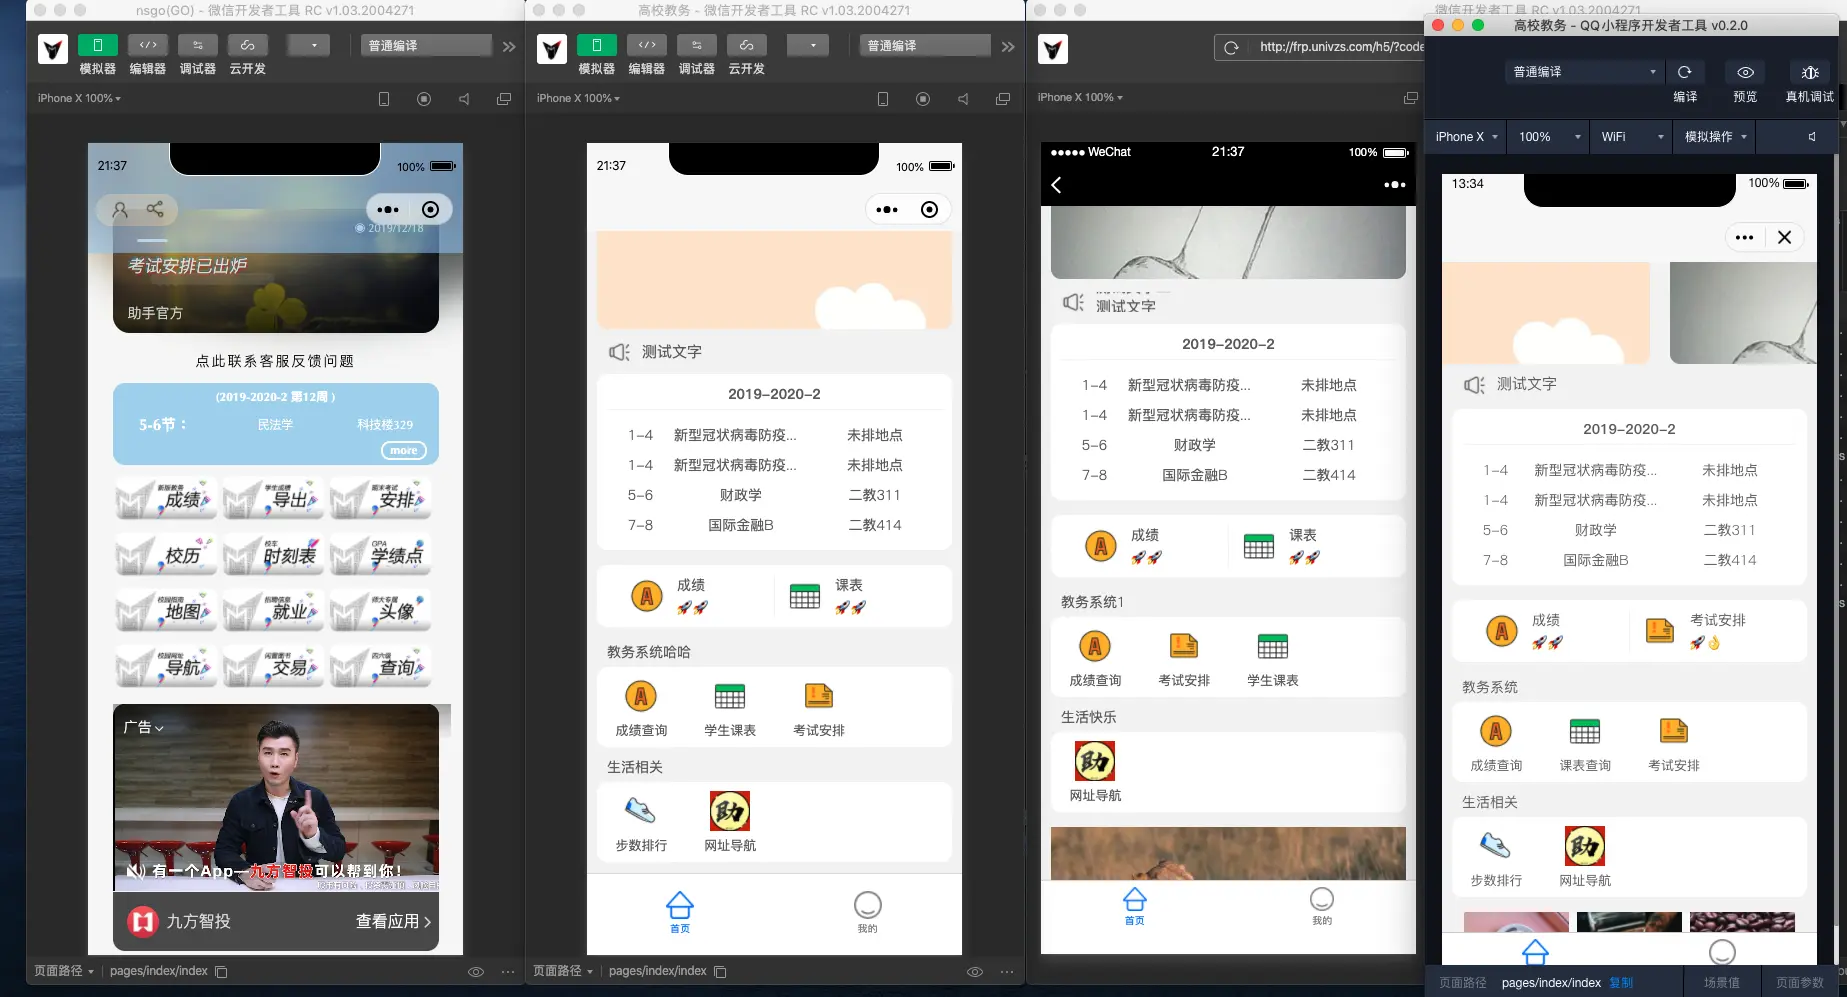Toggle the screen recording icon above the simulator
The width and height of the screenshot is (1847, 997).
click(x=423, y=98)
